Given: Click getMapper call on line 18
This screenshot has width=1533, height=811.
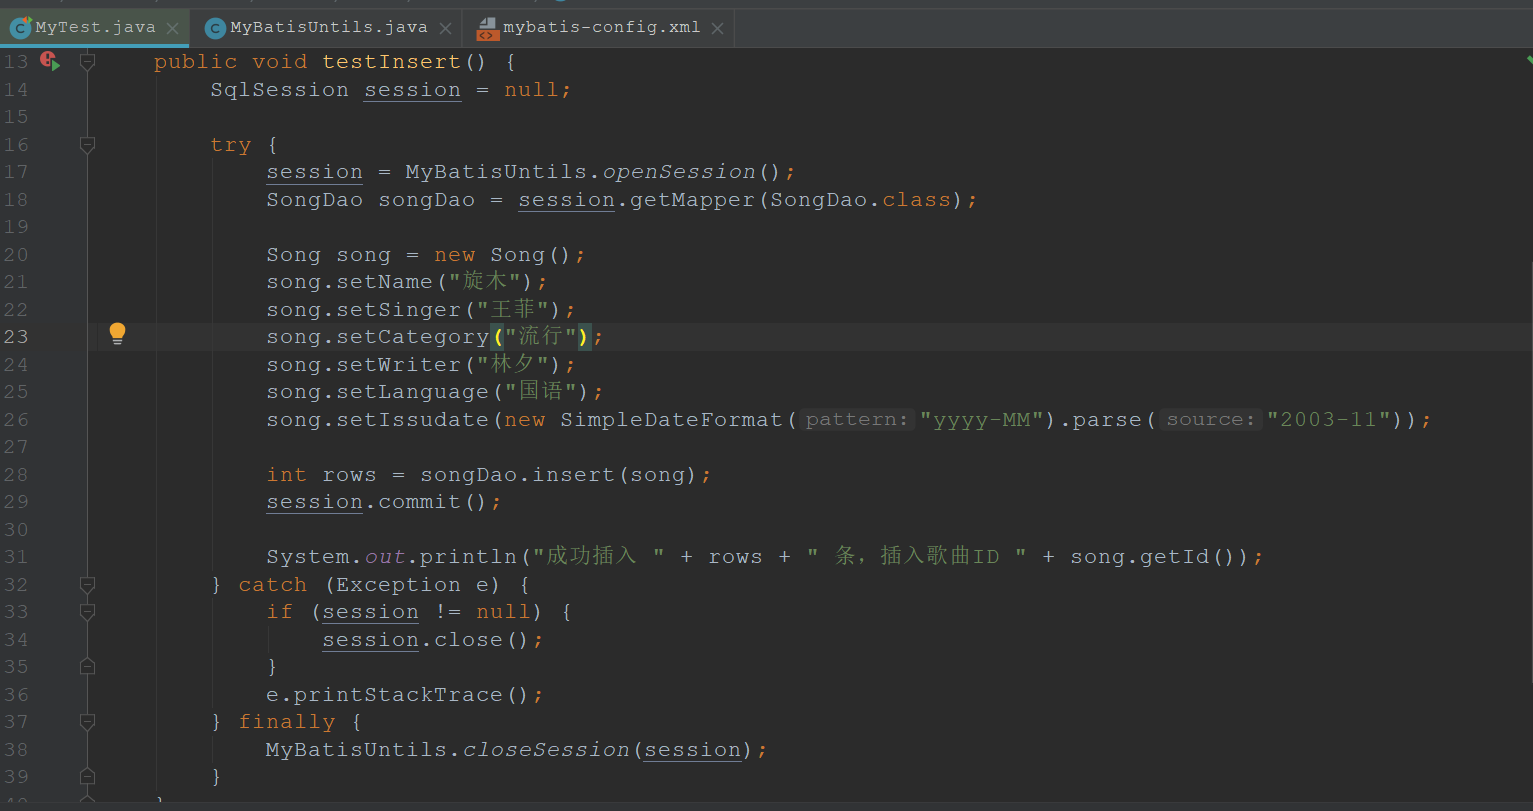Looking at the screenshot, I should [692, 200].
